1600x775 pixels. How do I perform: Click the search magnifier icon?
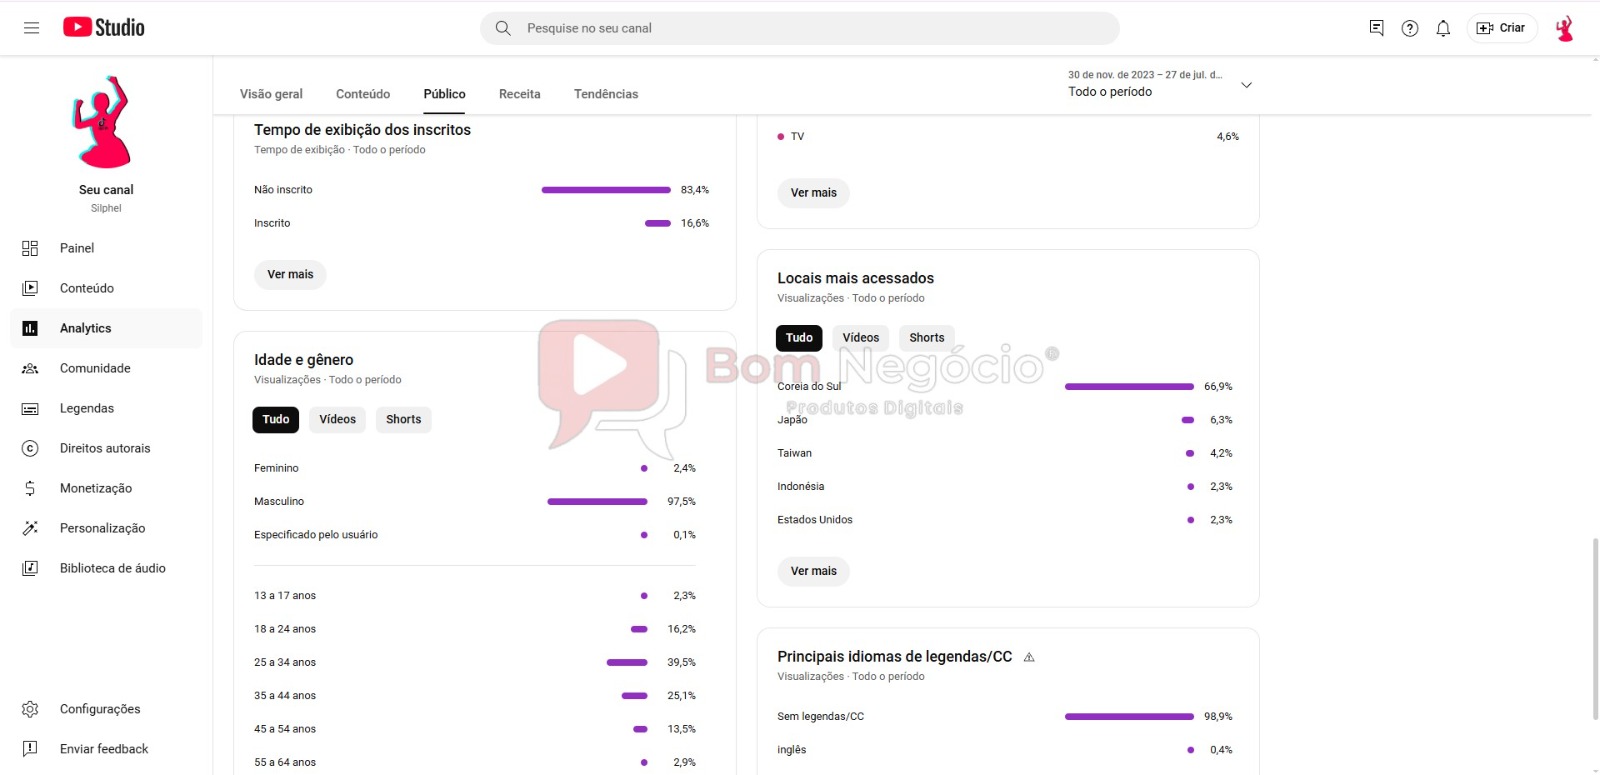(x=503, y=28)
